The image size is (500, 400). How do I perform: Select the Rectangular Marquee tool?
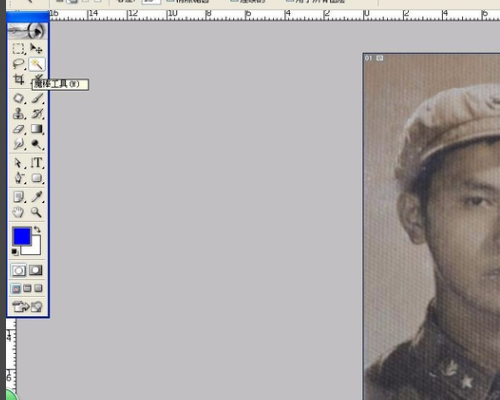(18, 49)
